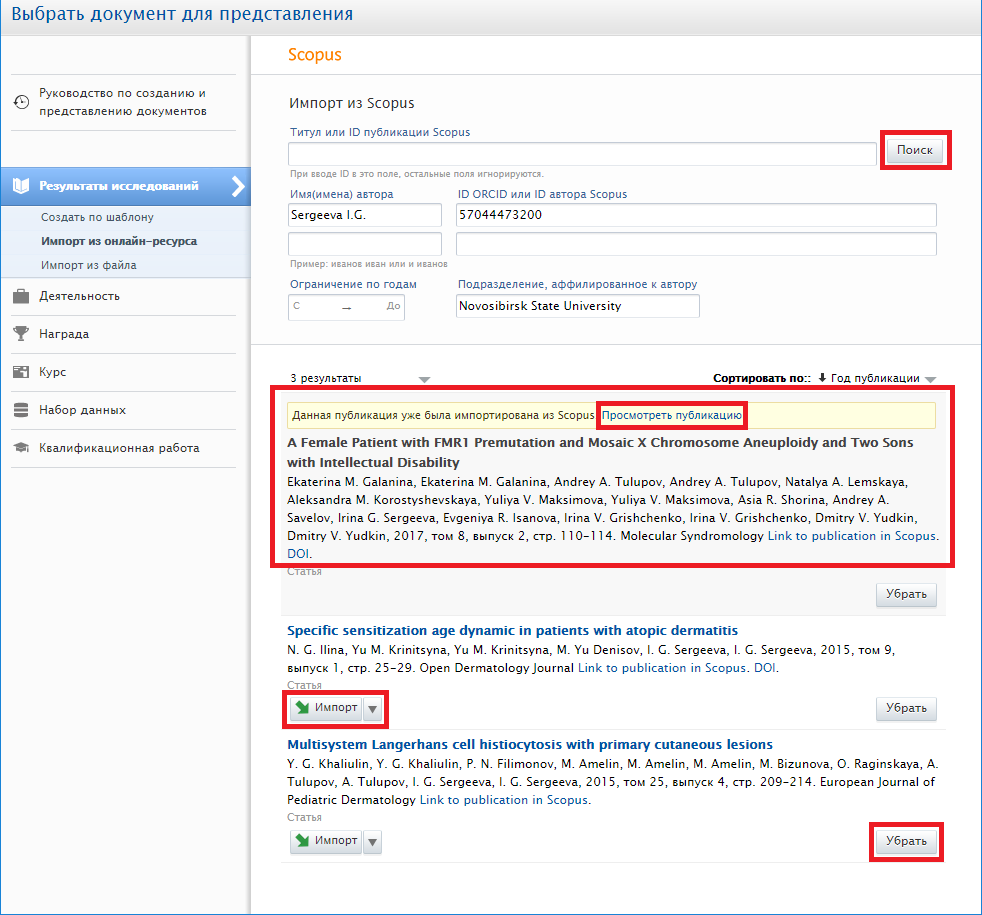Open import options arrow for Multisystem Langerhans article
The image size is (982, 915).
click(x=373, y=842)
